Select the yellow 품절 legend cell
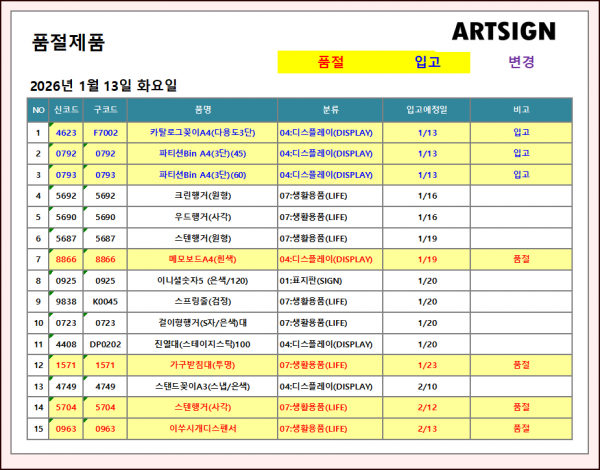This screenshot has width=600, height=470. pyautogui.click(x=330, y=62)
